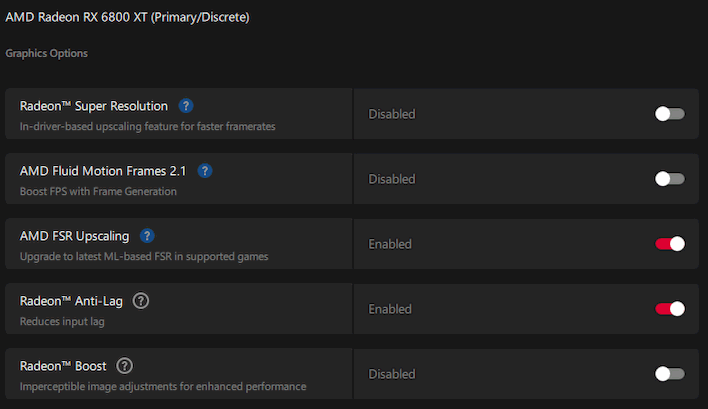Open help icon for Radeon Anti-Lag
Screen dimensions: 708x409
(x=141, y=301)
